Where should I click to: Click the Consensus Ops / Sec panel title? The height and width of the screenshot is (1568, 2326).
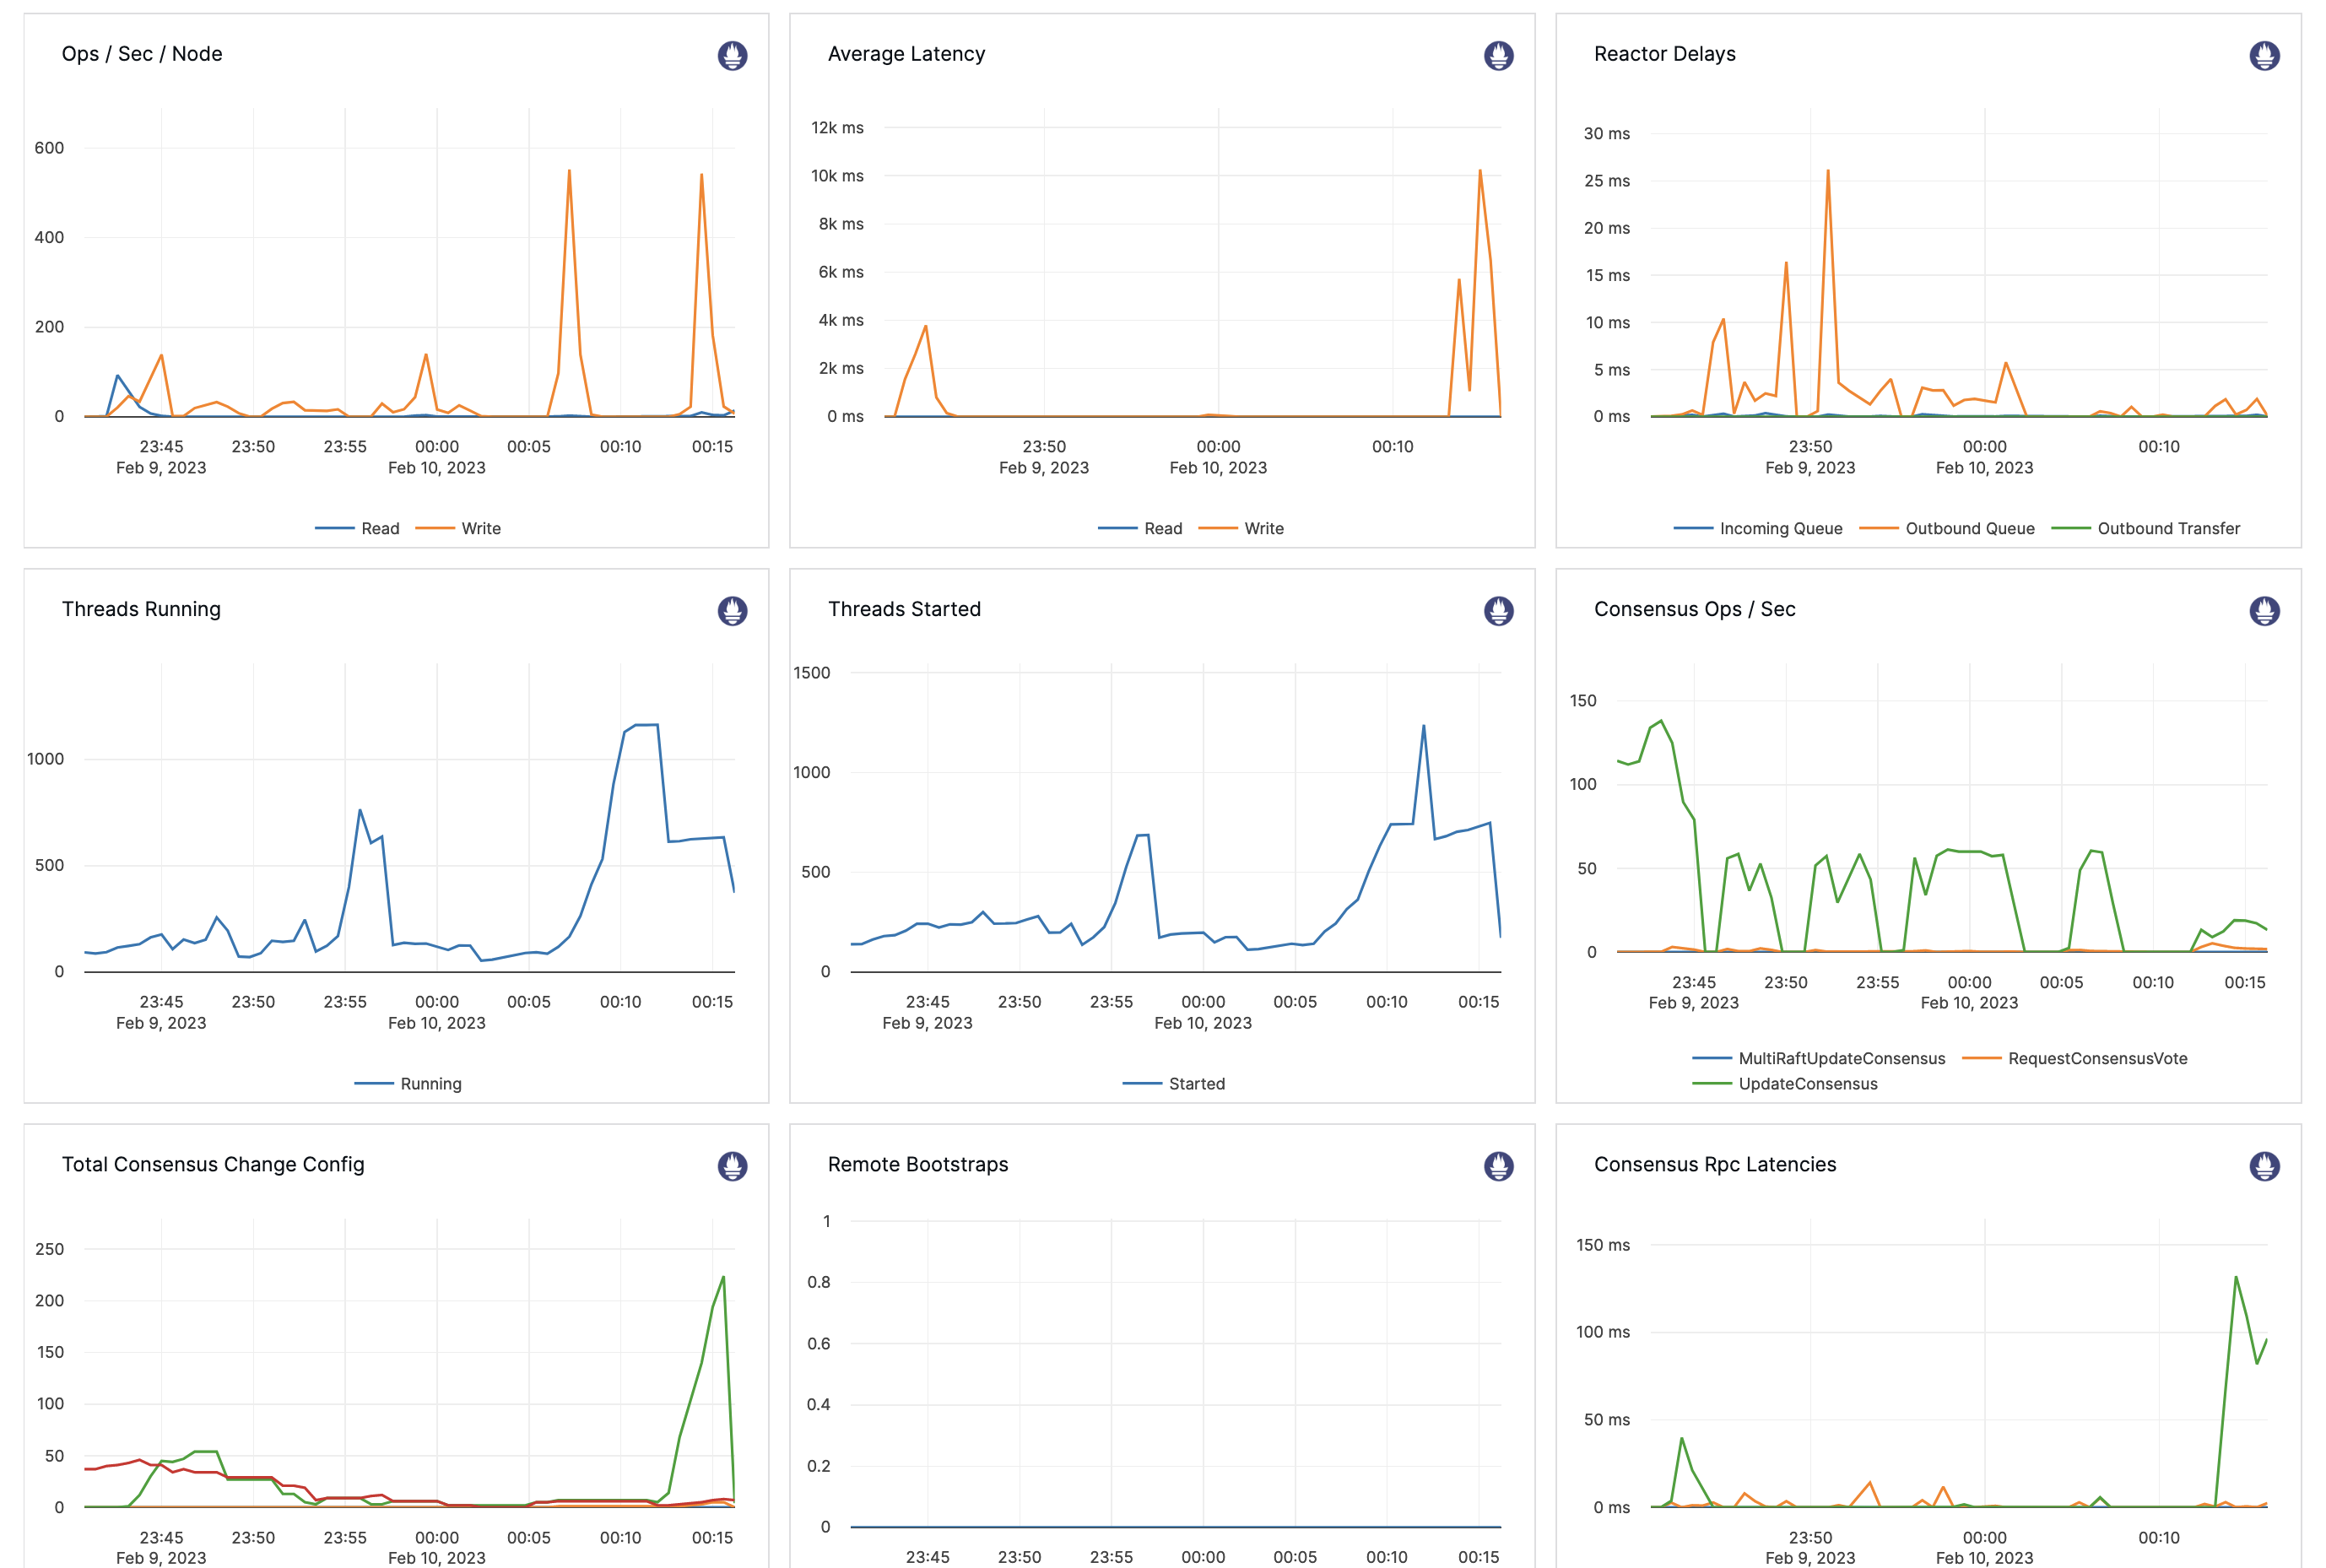(1694, 609)
